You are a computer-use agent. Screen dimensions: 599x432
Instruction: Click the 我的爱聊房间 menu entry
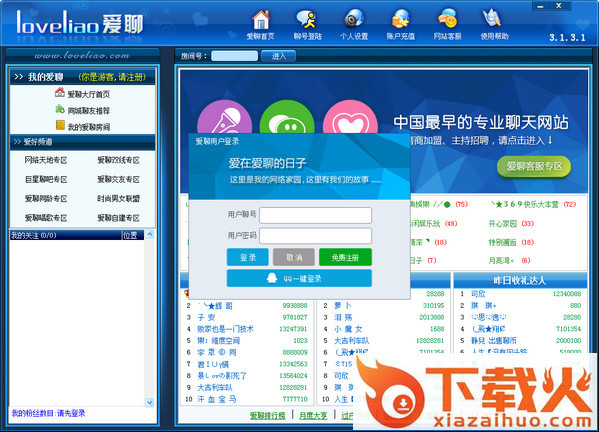[89, 127]
